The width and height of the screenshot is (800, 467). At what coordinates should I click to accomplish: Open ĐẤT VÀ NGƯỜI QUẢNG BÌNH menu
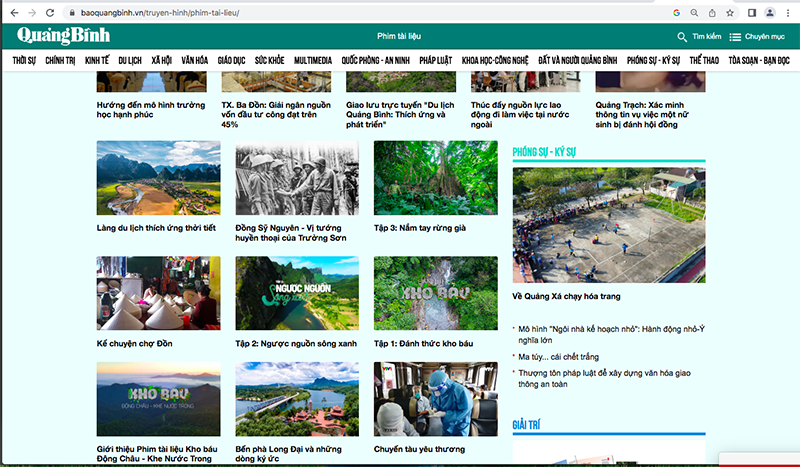(x=578, y=60)
